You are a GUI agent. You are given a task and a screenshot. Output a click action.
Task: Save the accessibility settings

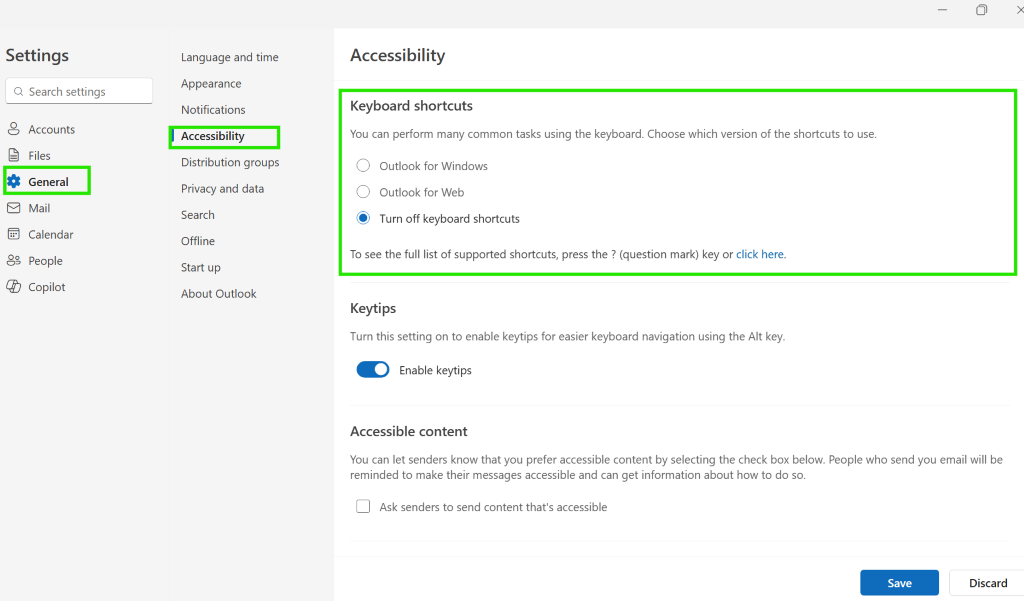tap(899, 583)
